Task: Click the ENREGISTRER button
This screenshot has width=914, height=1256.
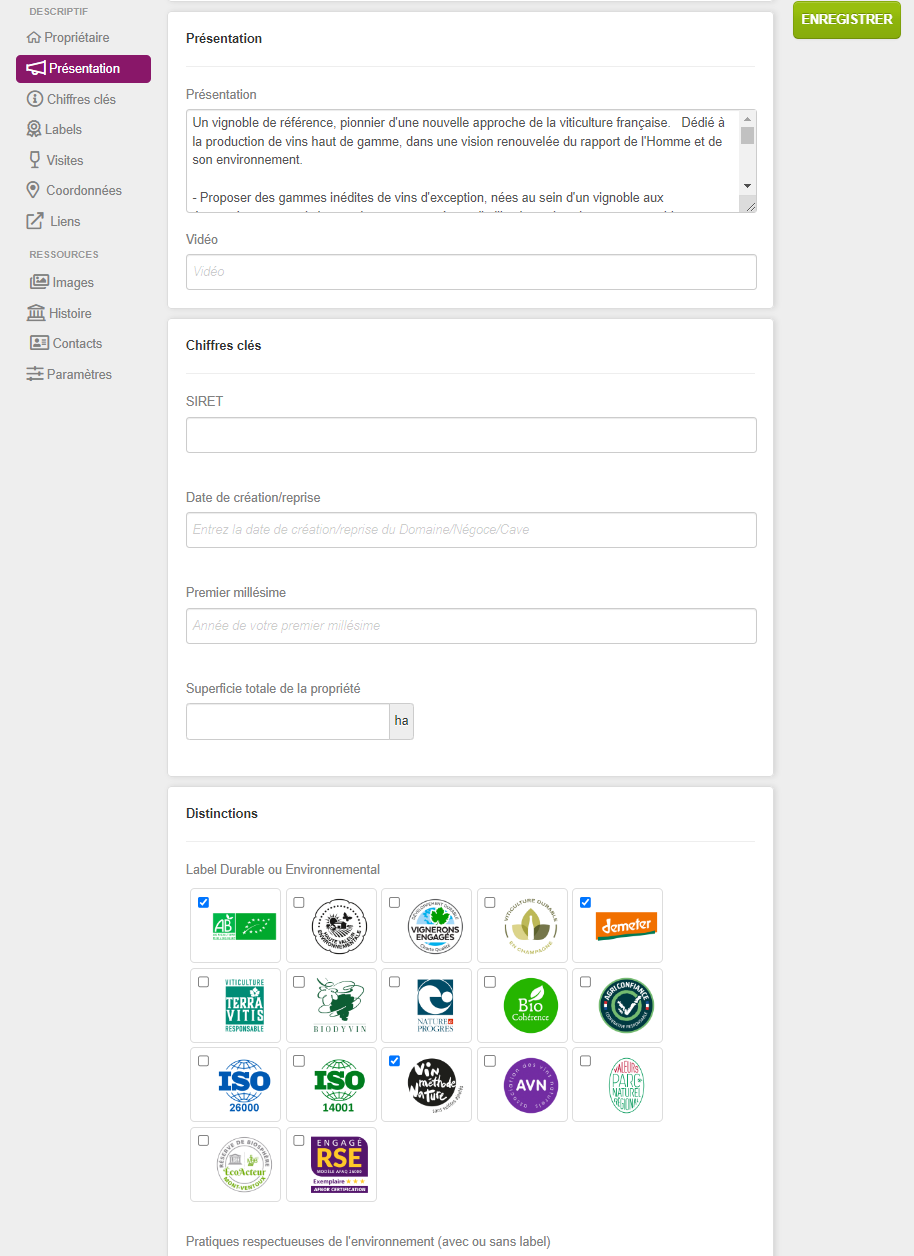Action: click(847, 20)
